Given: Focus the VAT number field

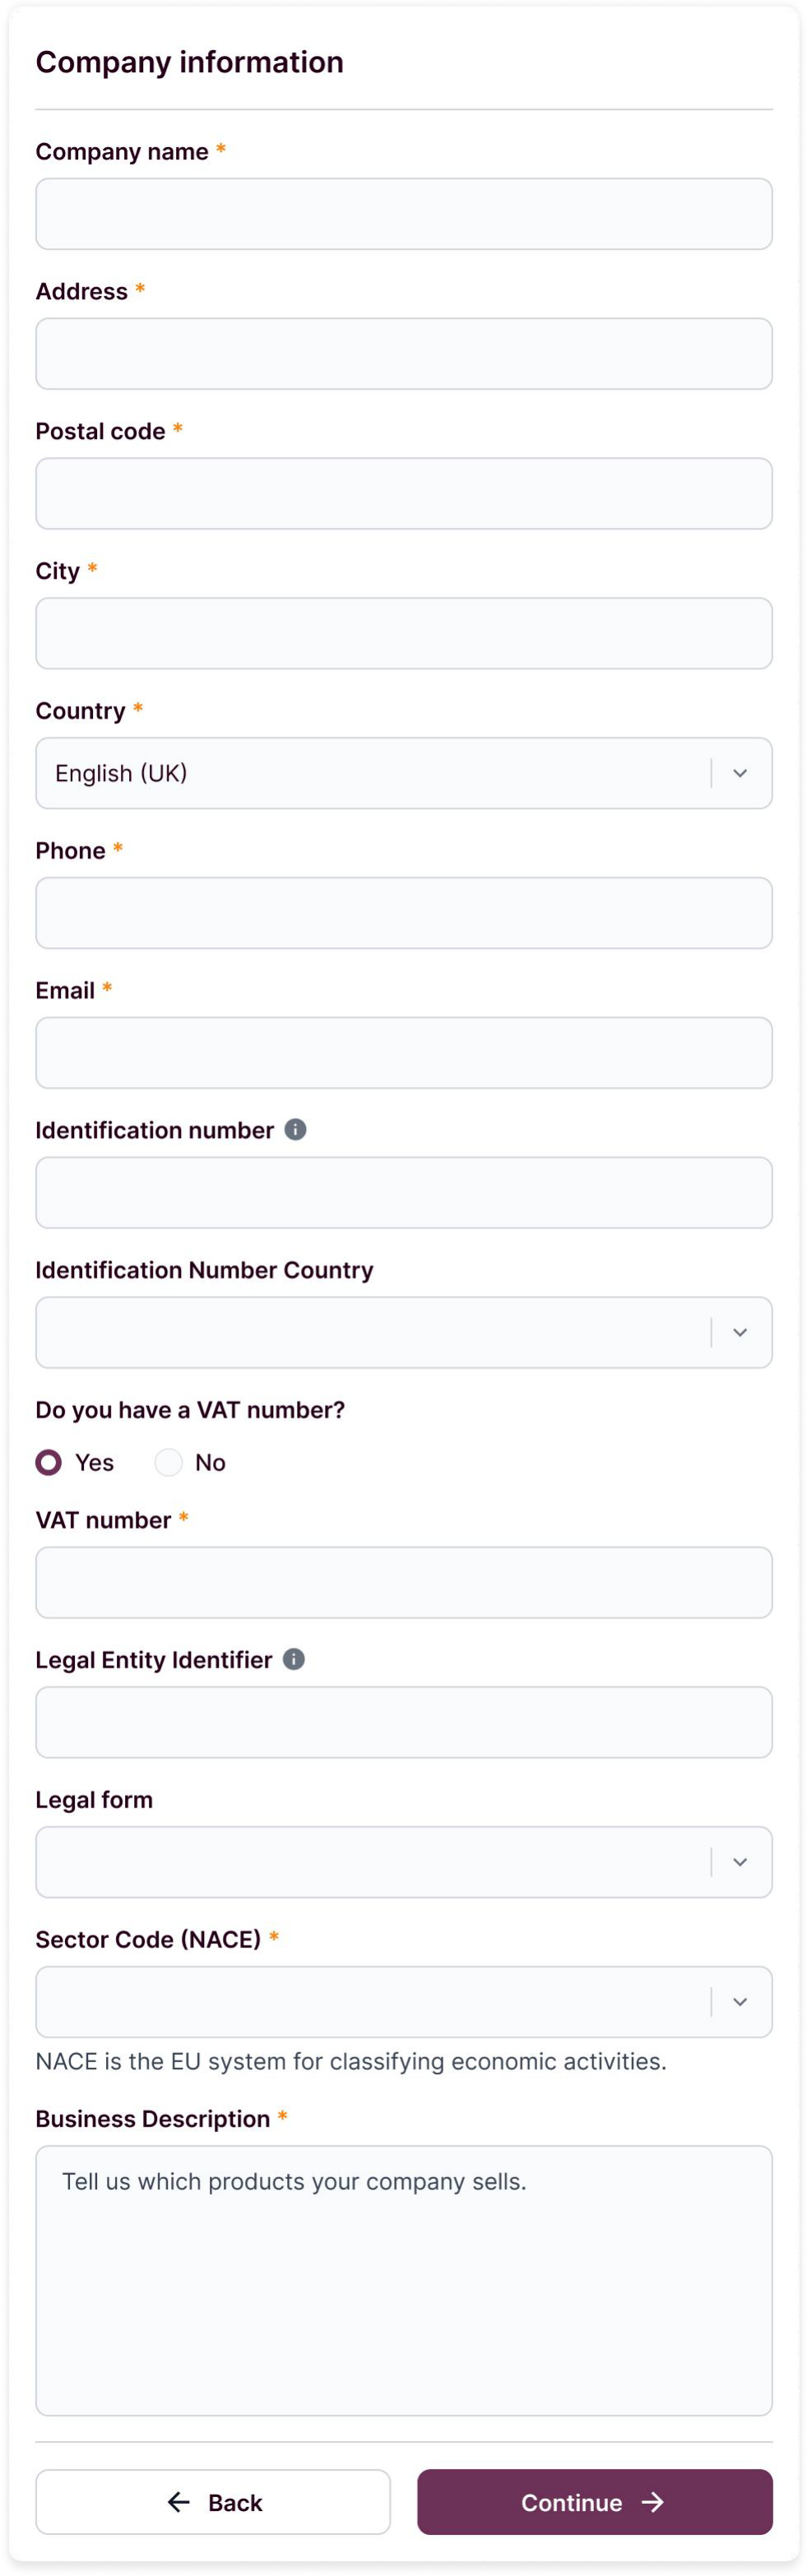Looking at the screenshot, I should [403, 1583].
